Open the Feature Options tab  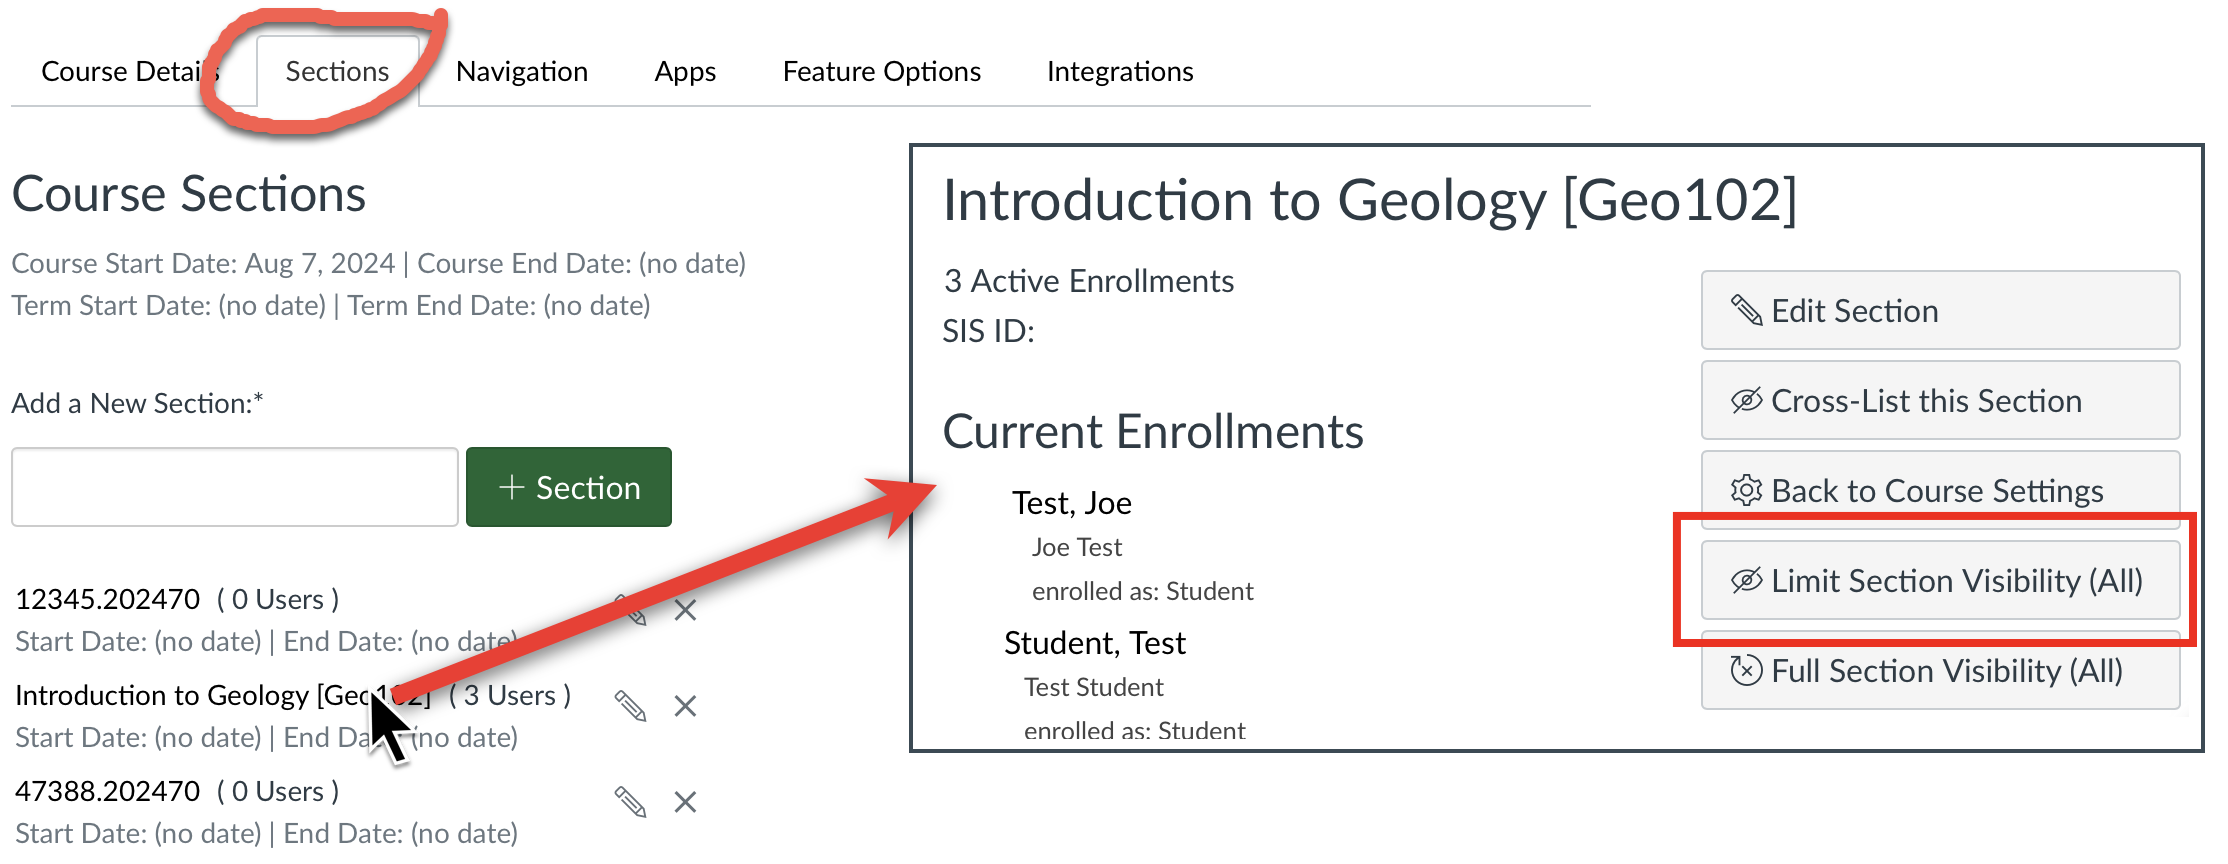tap(881, 72)
